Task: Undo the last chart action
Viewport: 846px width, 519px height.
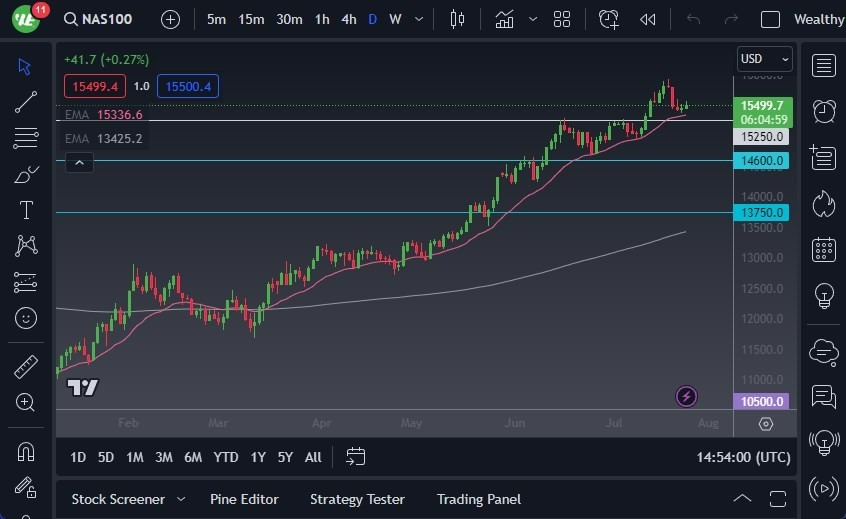Action: tap(693, 19)
